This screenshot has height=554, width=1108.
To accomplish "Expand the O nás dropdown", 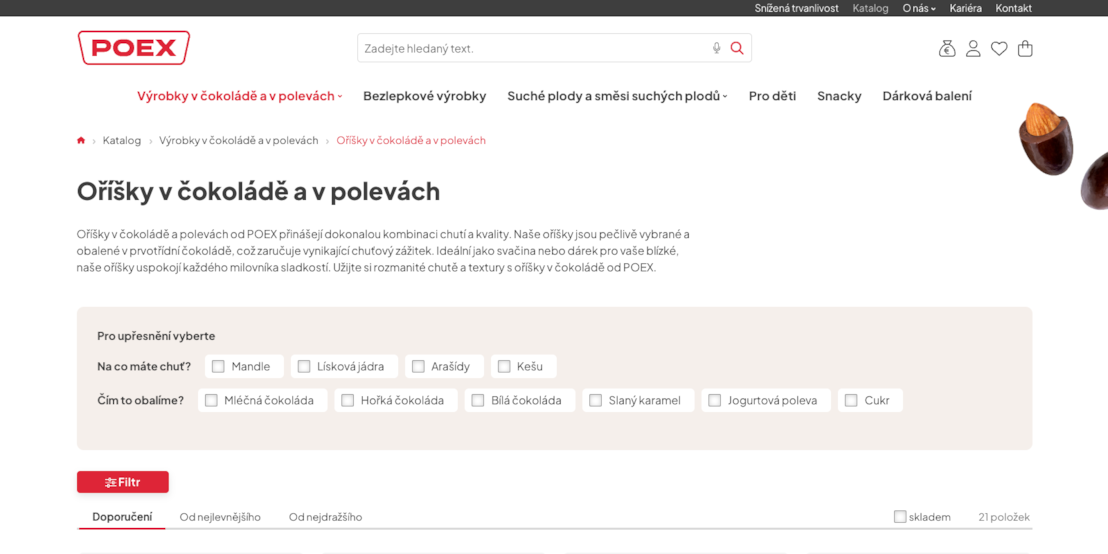I will [919, 8].
